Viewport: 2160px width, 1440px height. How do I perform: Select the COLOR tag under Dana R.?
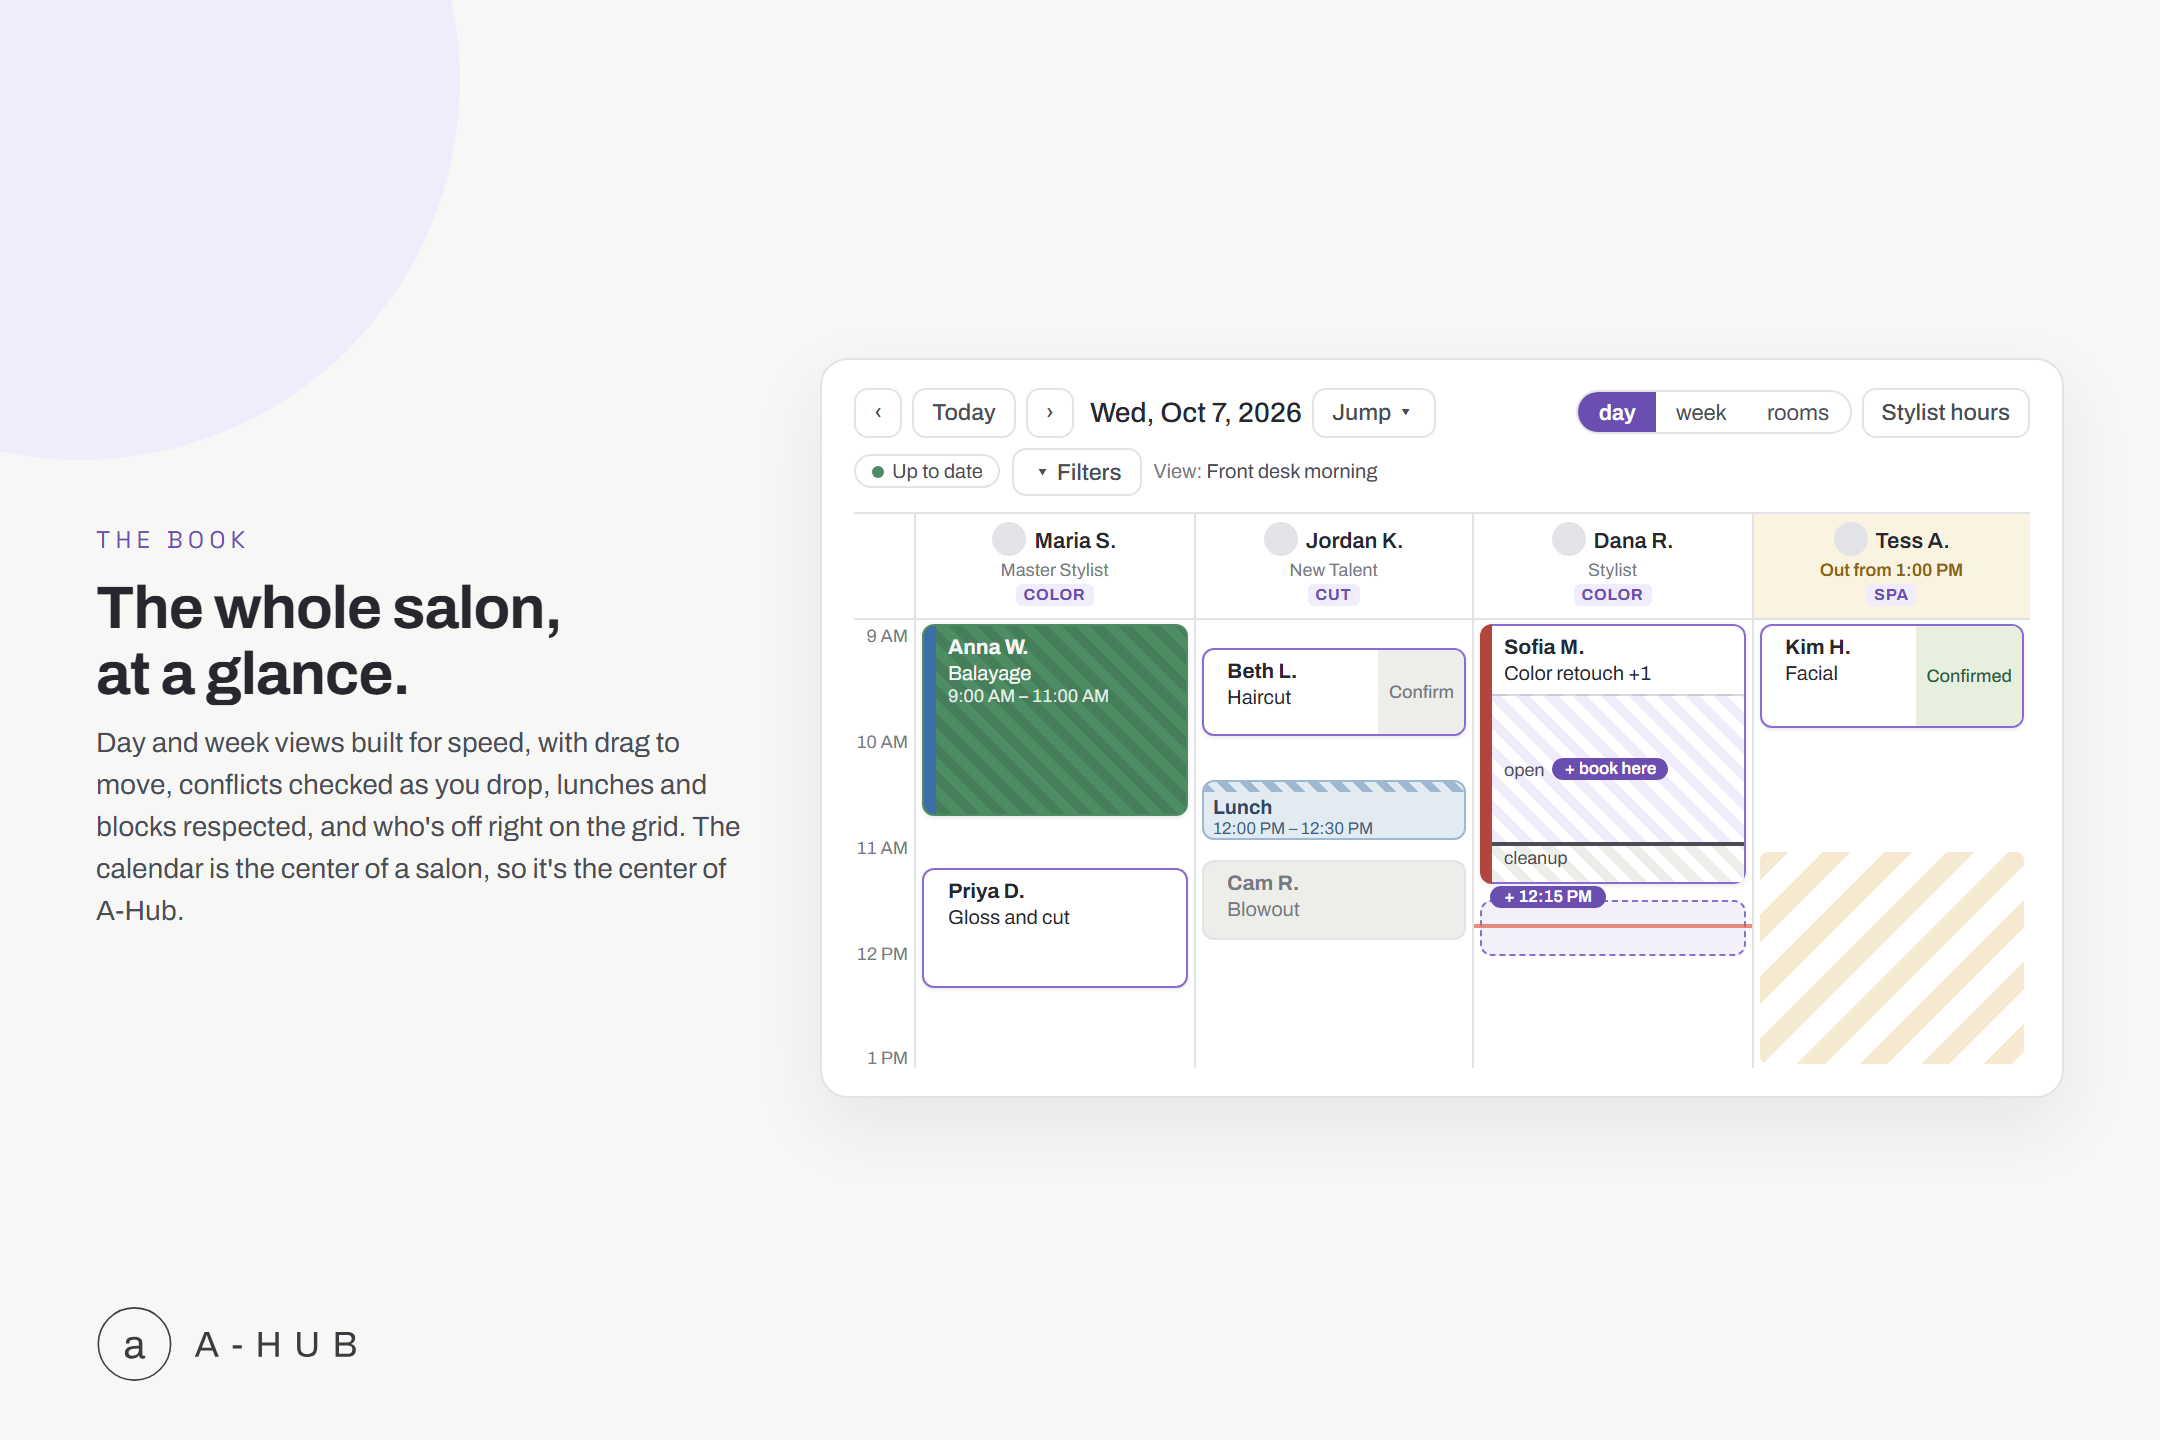[1612, 595]
